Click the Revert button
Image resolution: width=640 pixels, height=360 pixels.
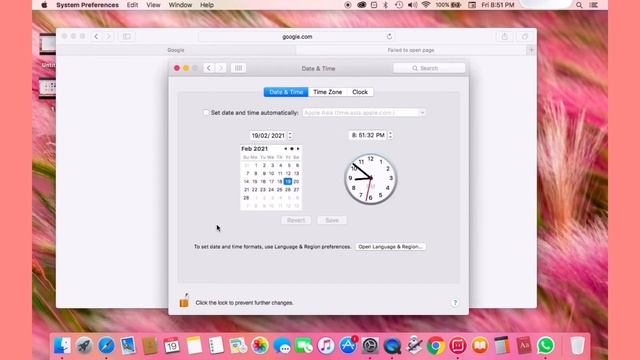pos(296,220)
